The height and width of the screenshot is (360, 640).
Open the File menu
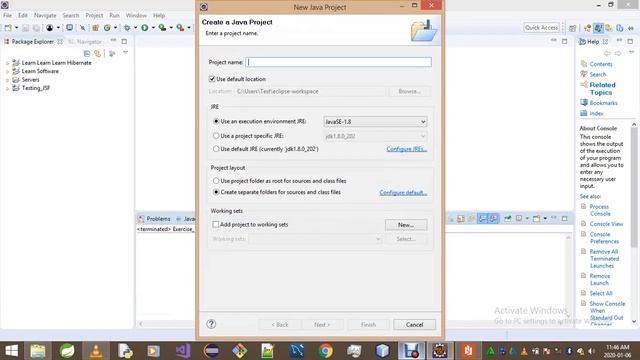7,16
